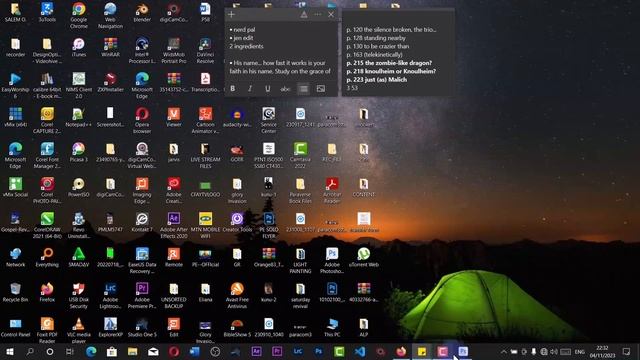Toggle bullet list in the sticky note

[303, 89]
